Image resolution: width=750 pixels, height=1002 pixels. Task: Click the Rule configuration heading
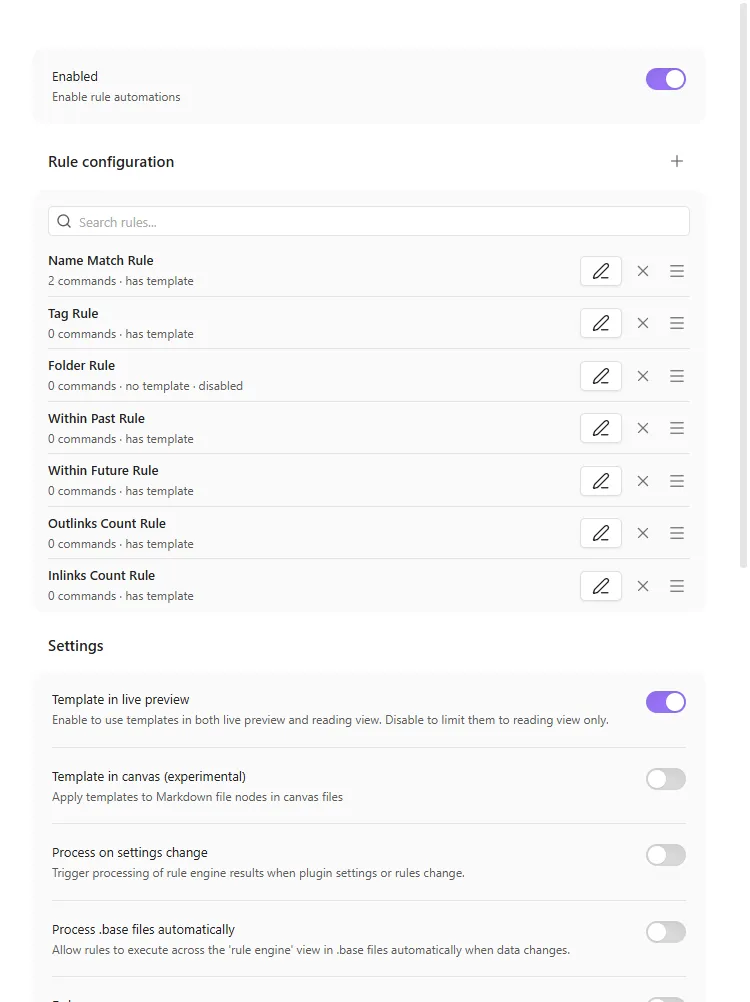[111, 162]
